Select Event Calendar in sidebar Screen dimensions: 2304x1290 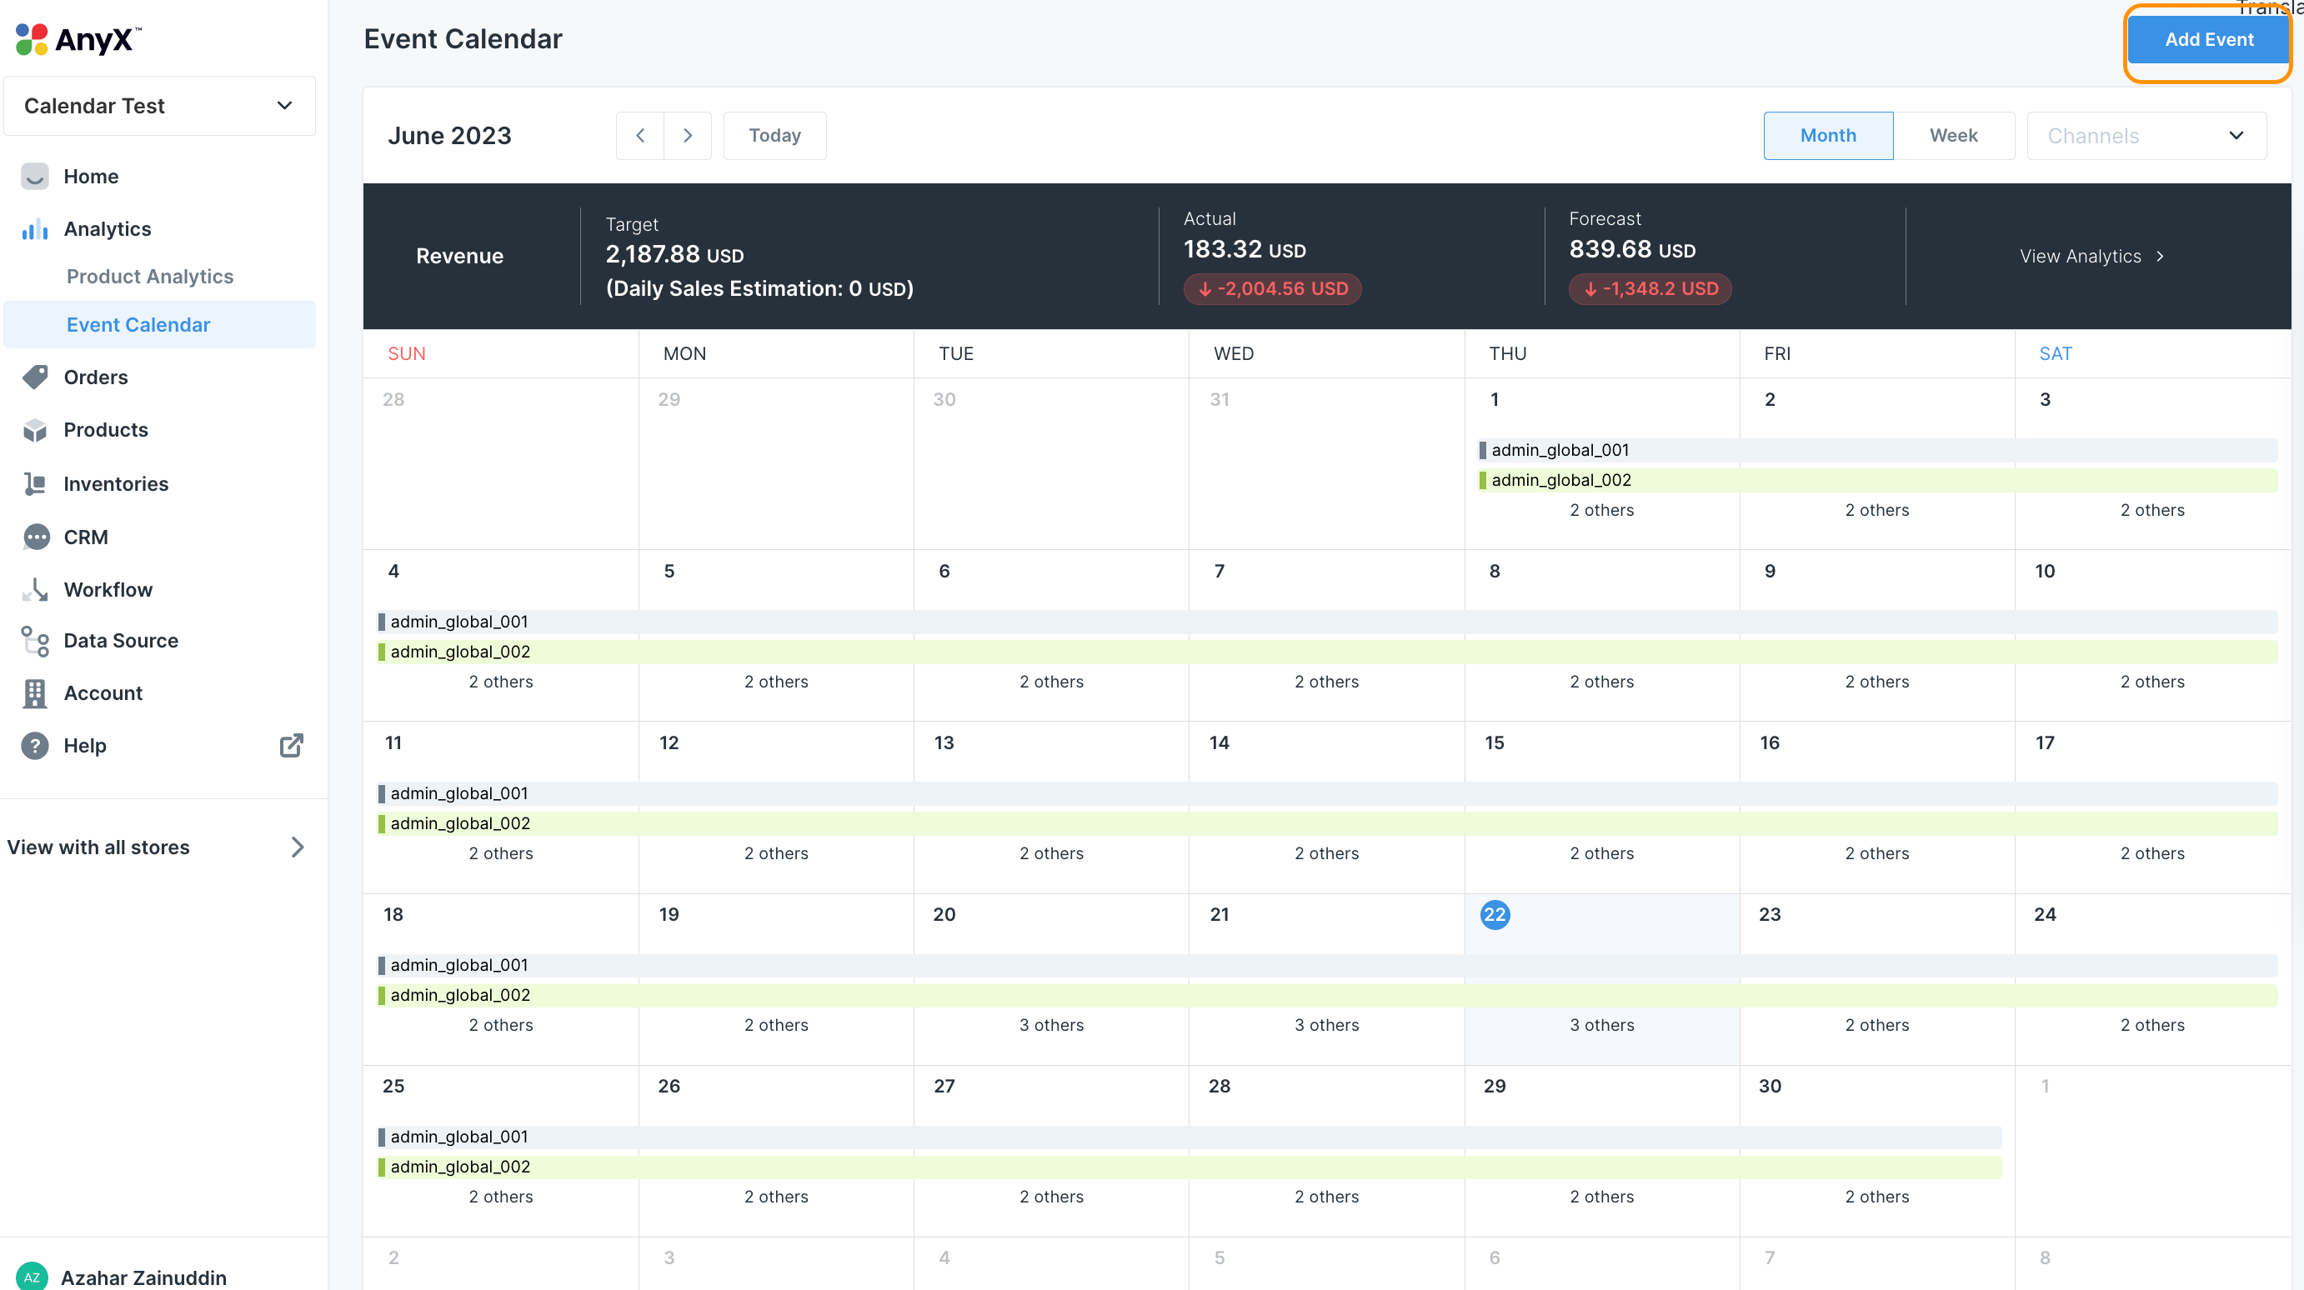[138, 325]
